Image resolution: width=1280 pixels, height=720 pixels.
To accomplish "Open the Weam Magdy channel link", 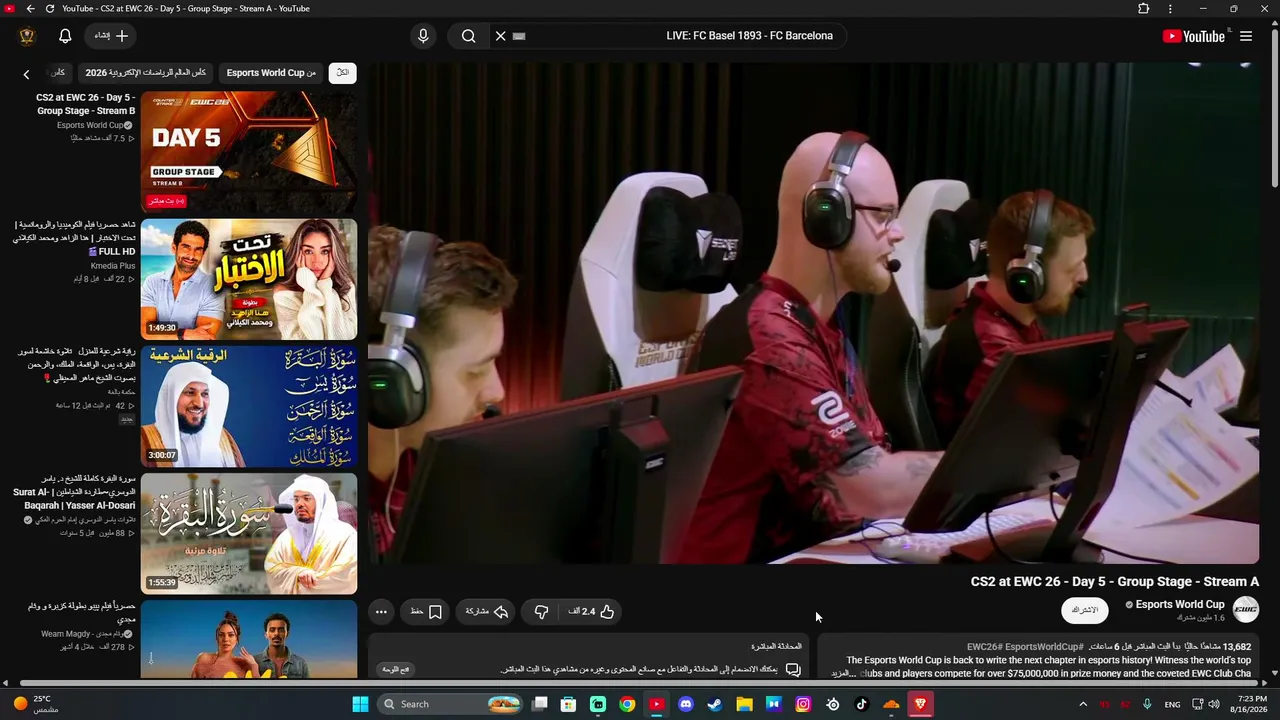I will click(82, 634).
